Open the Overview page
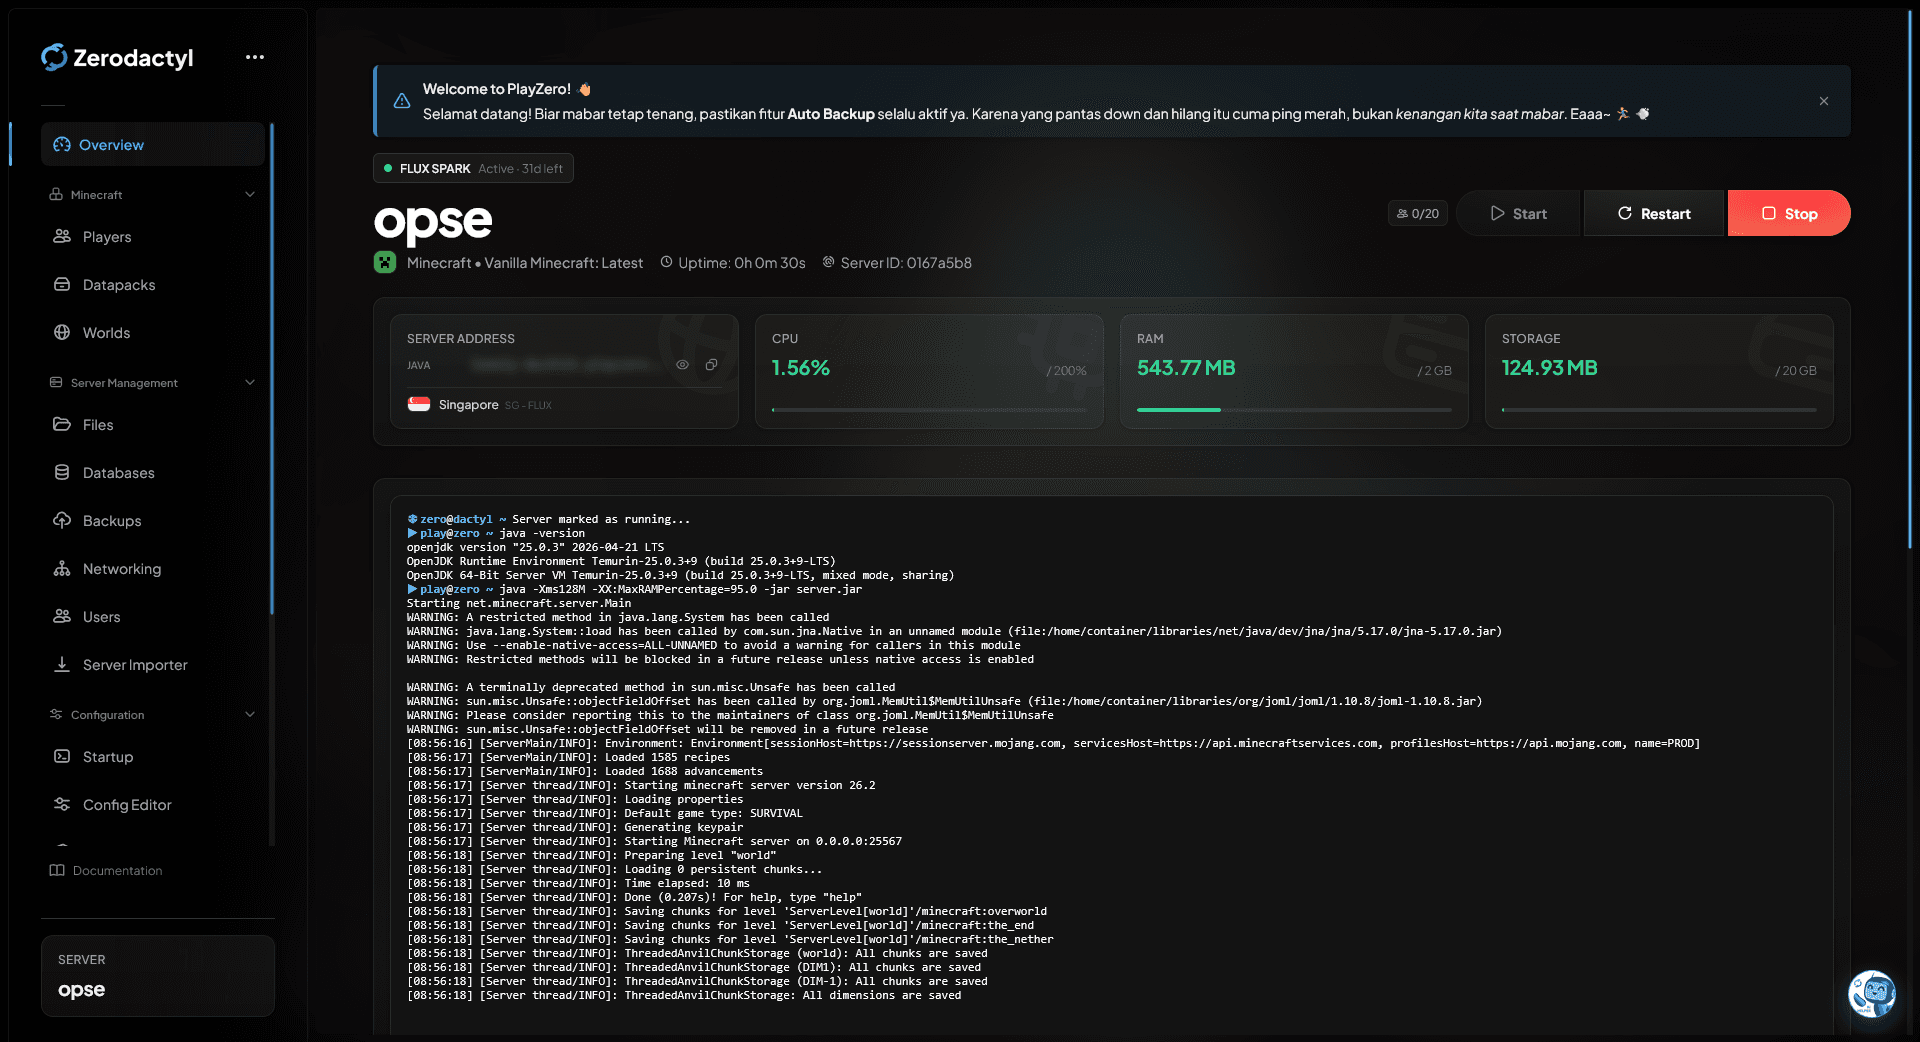This screenshot has width=1920, height=1042. click(x=153, y=144)
